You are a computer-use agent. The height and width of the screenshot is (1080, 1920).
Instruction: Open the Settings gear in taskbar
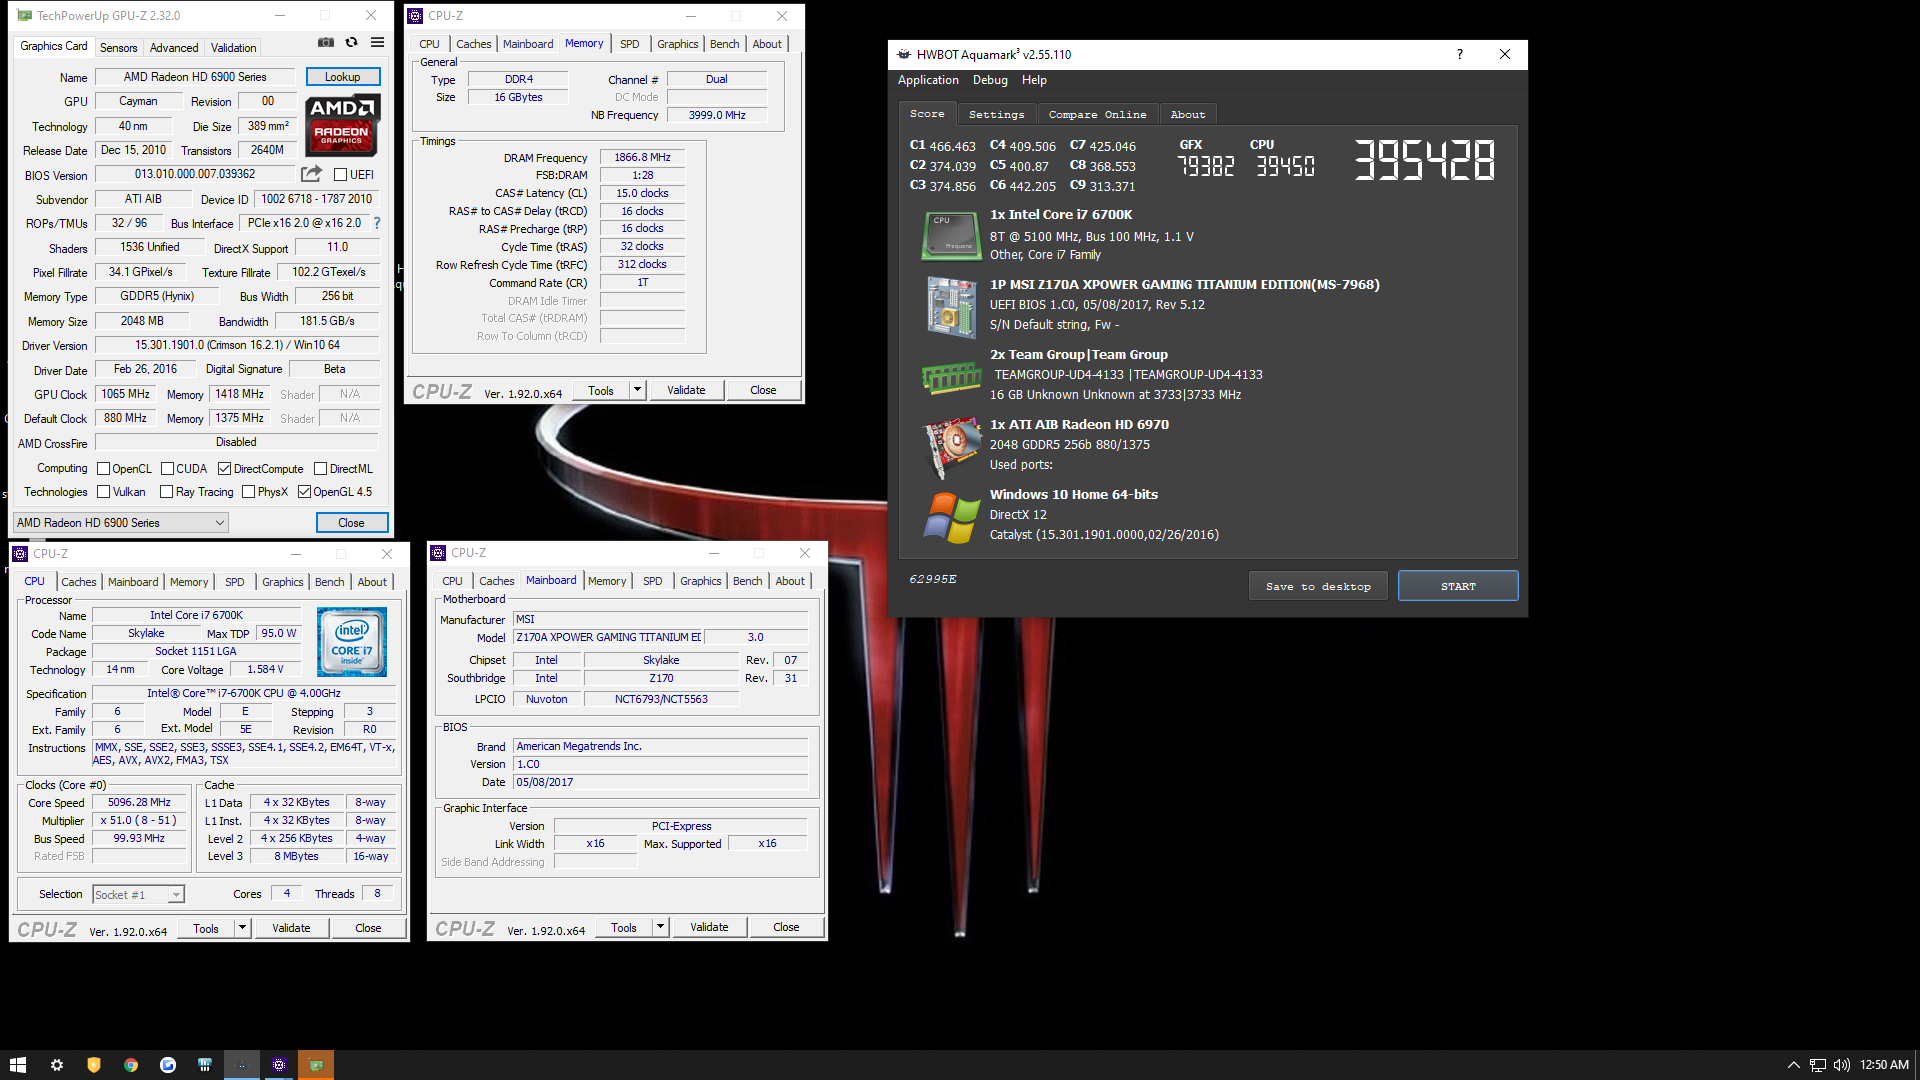tap(57, 1065)
